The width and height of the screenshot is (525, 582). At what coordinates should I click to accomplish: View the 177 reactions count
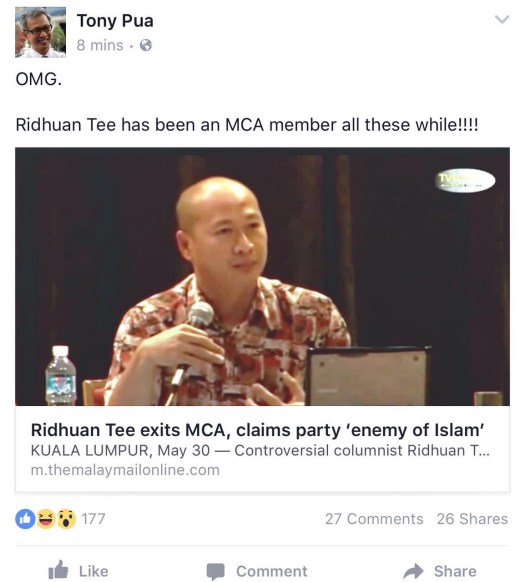tap(93, 519)
